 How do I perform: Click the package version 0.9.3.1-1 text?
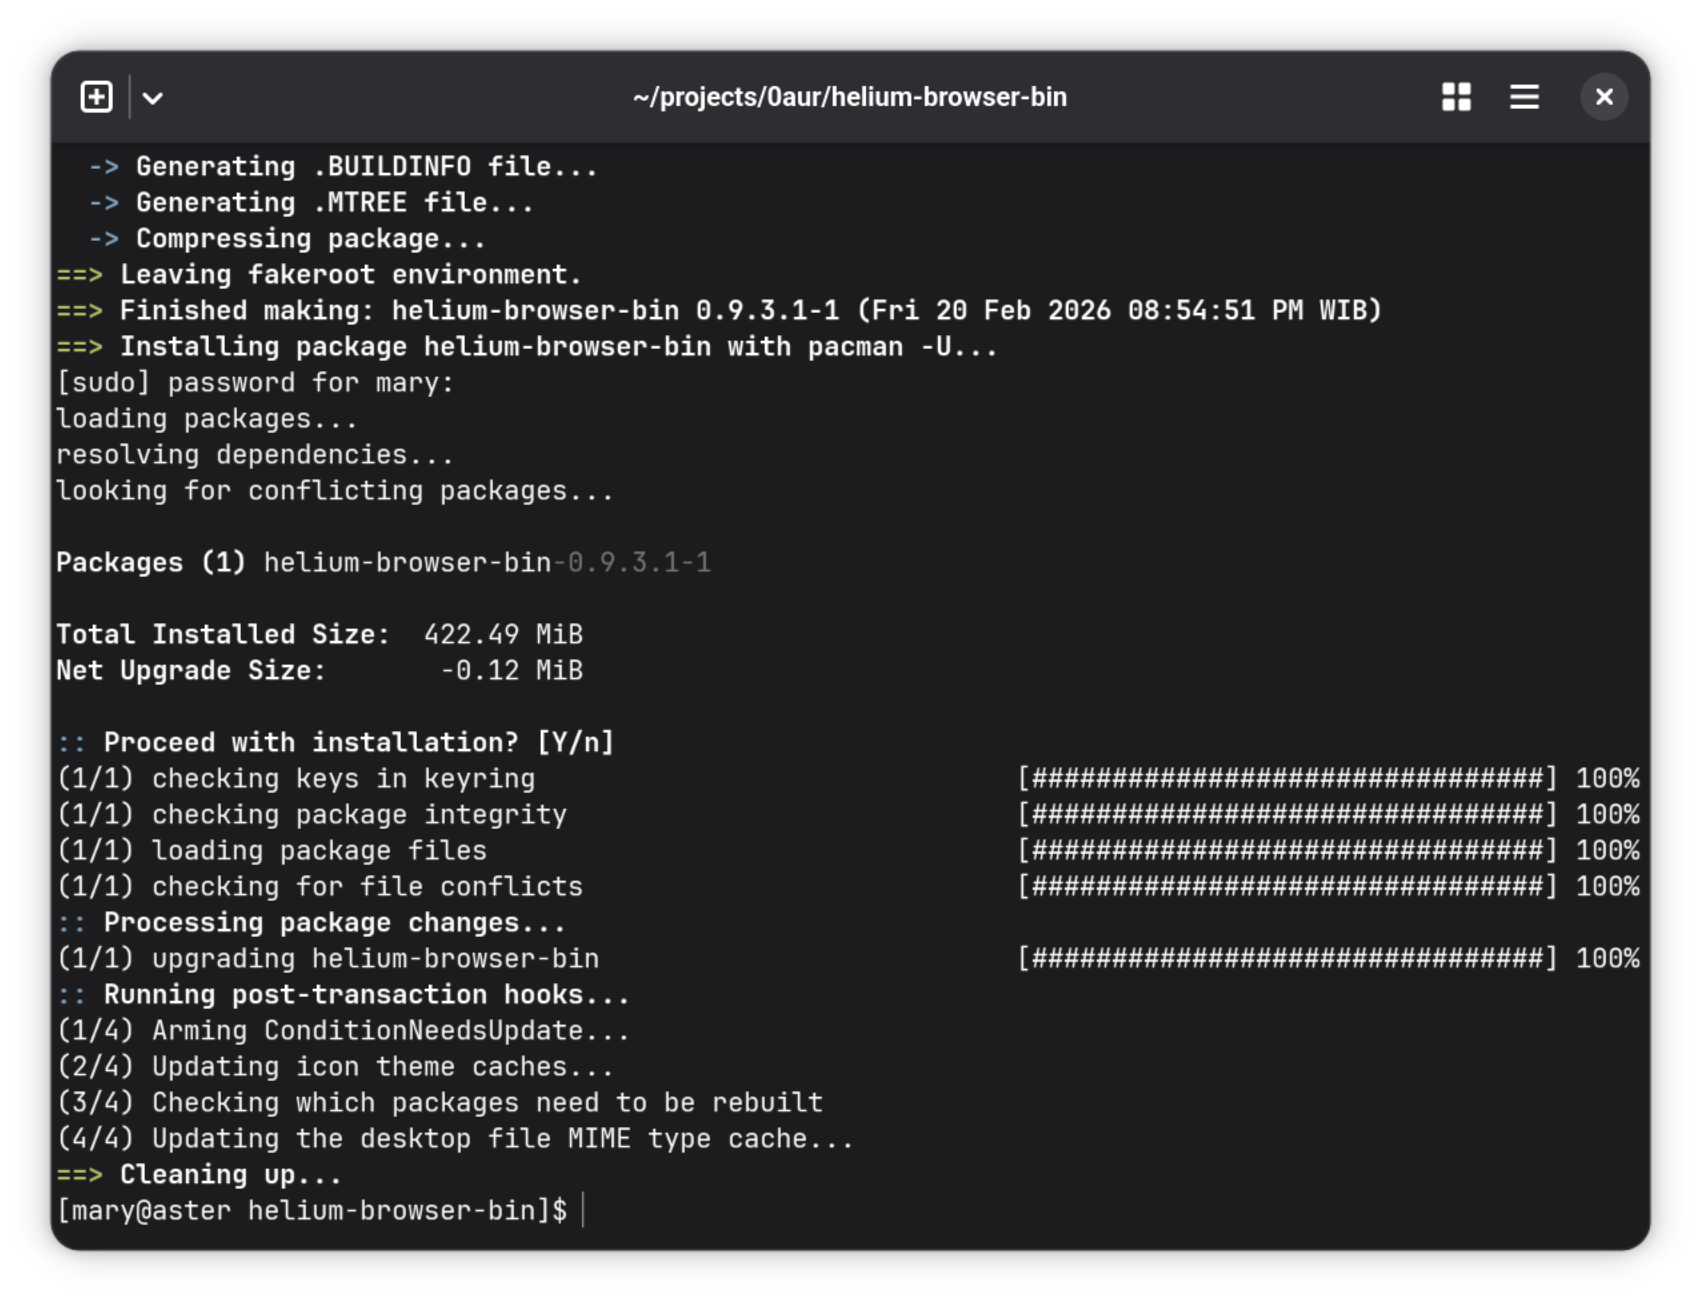637,563
